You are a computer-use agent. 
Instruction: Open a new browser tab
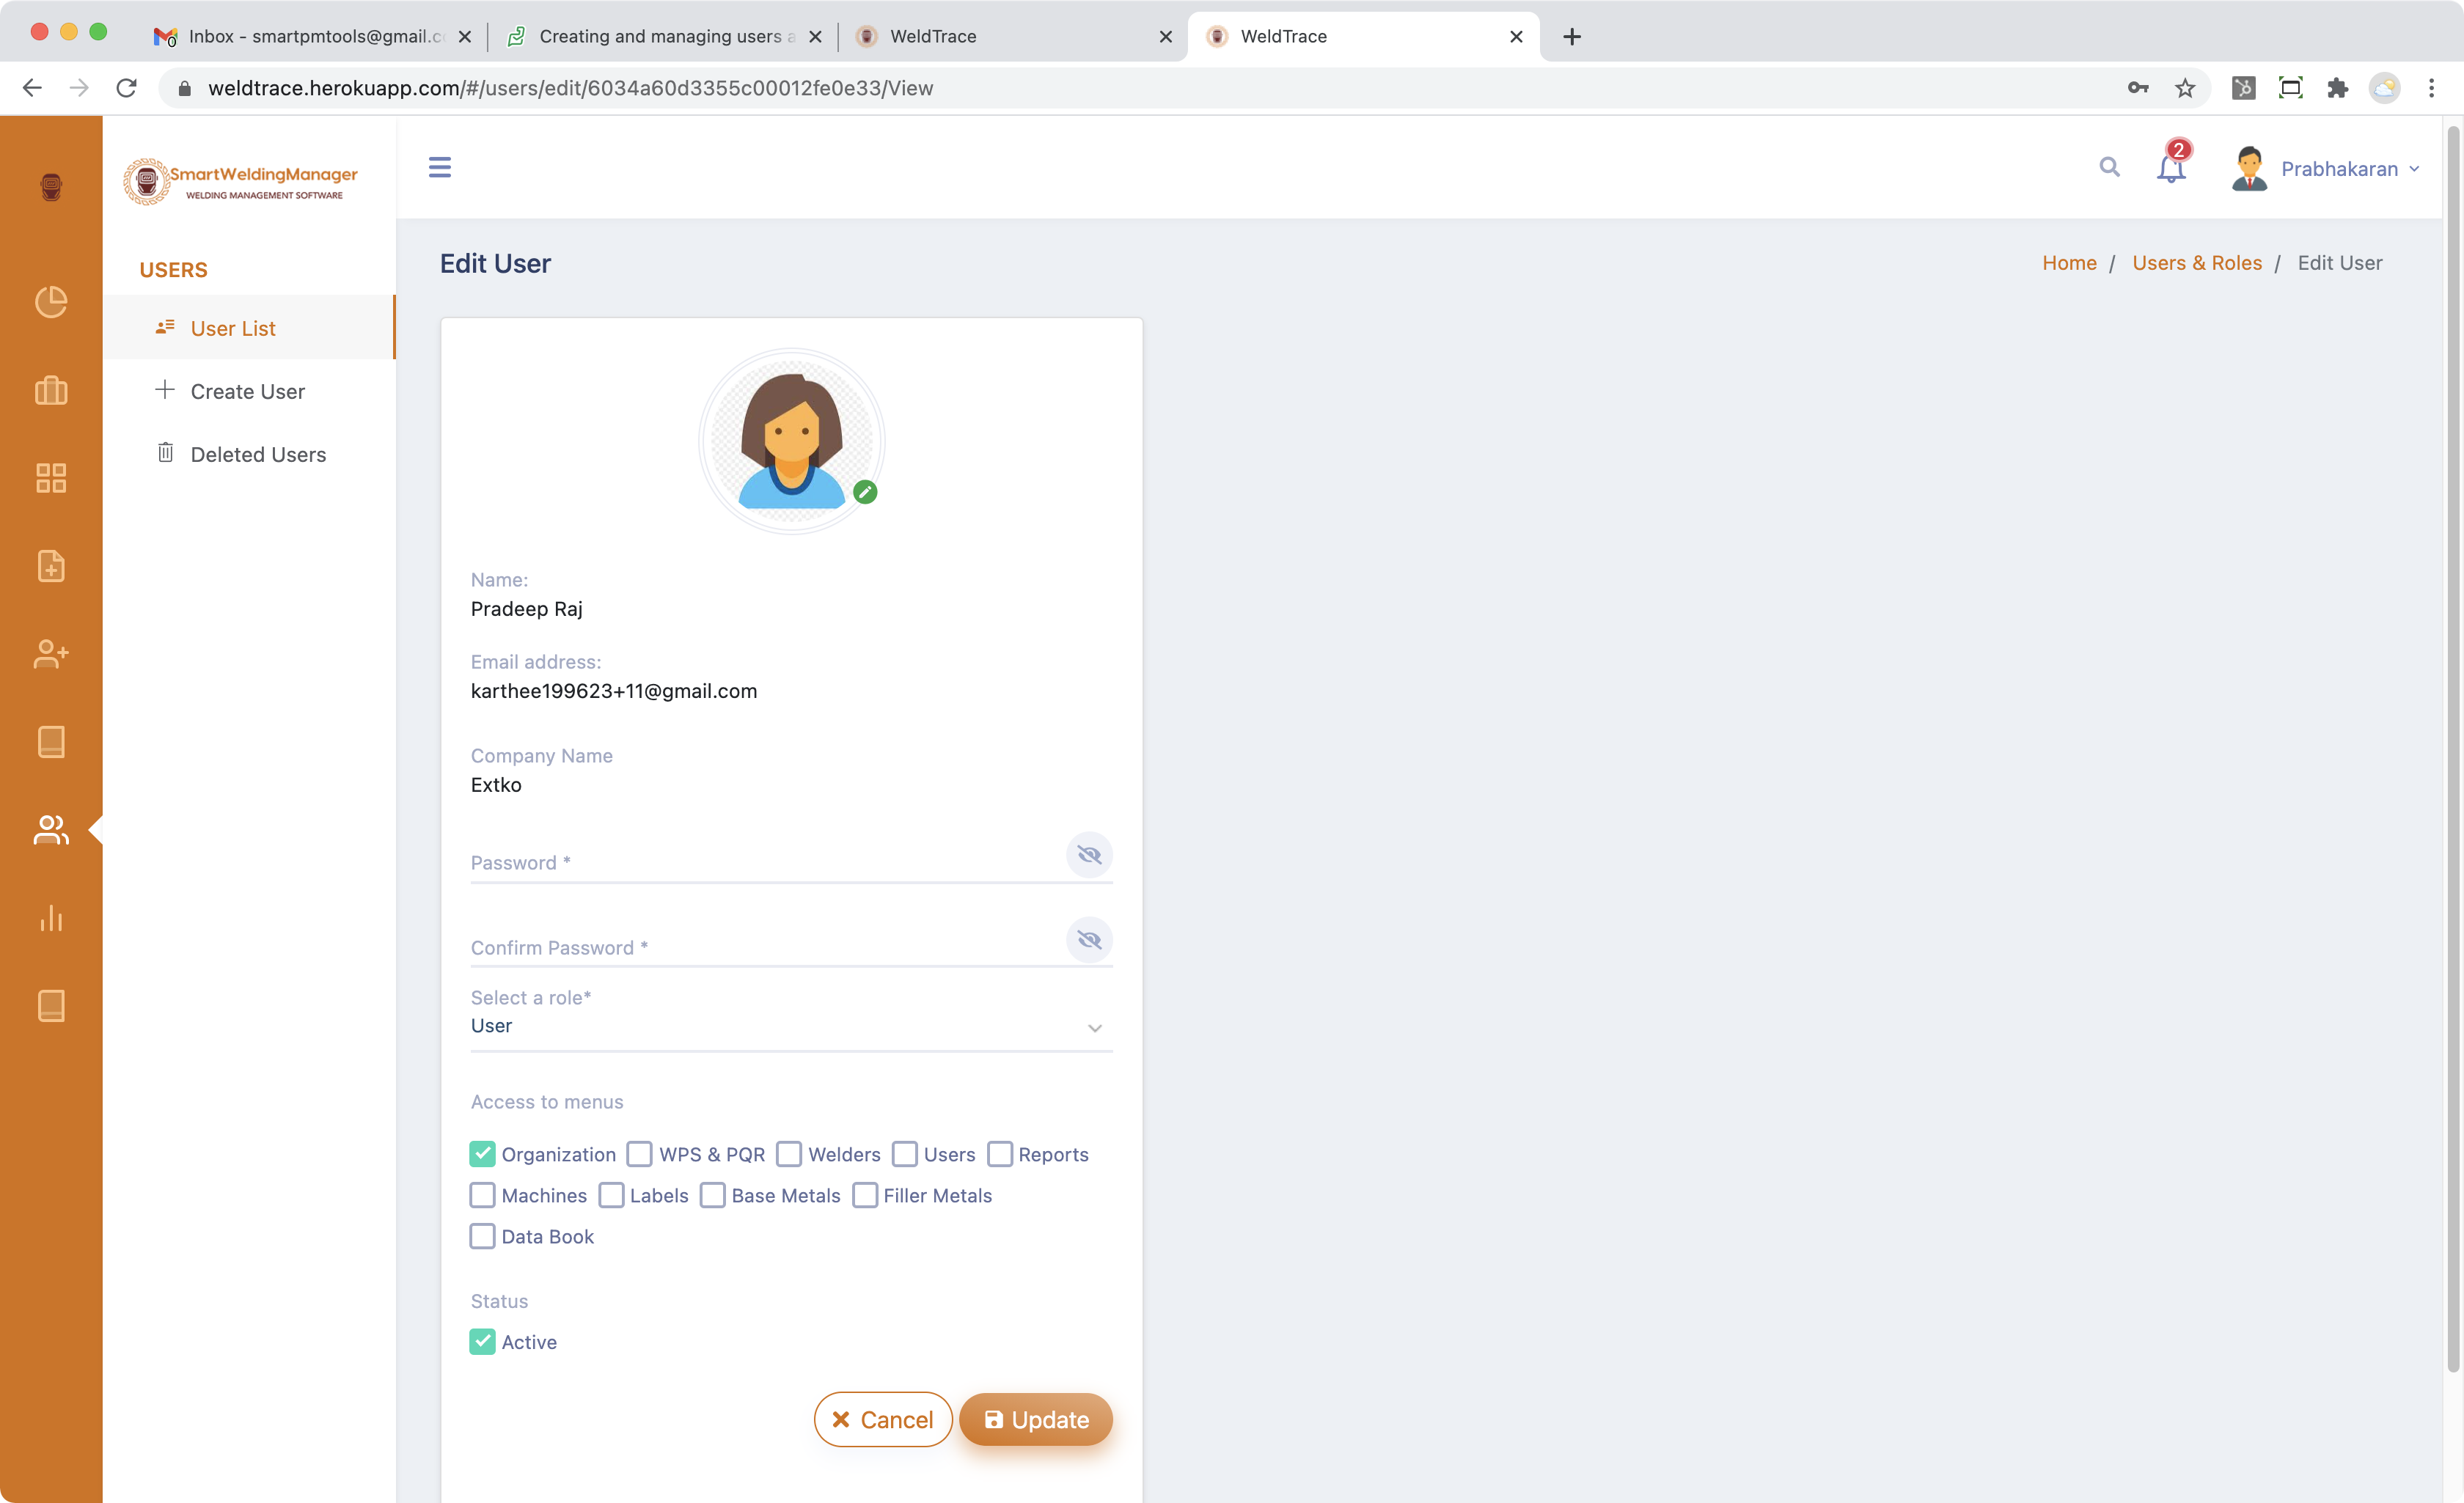pyautogui.click(x=1572, y=36)
